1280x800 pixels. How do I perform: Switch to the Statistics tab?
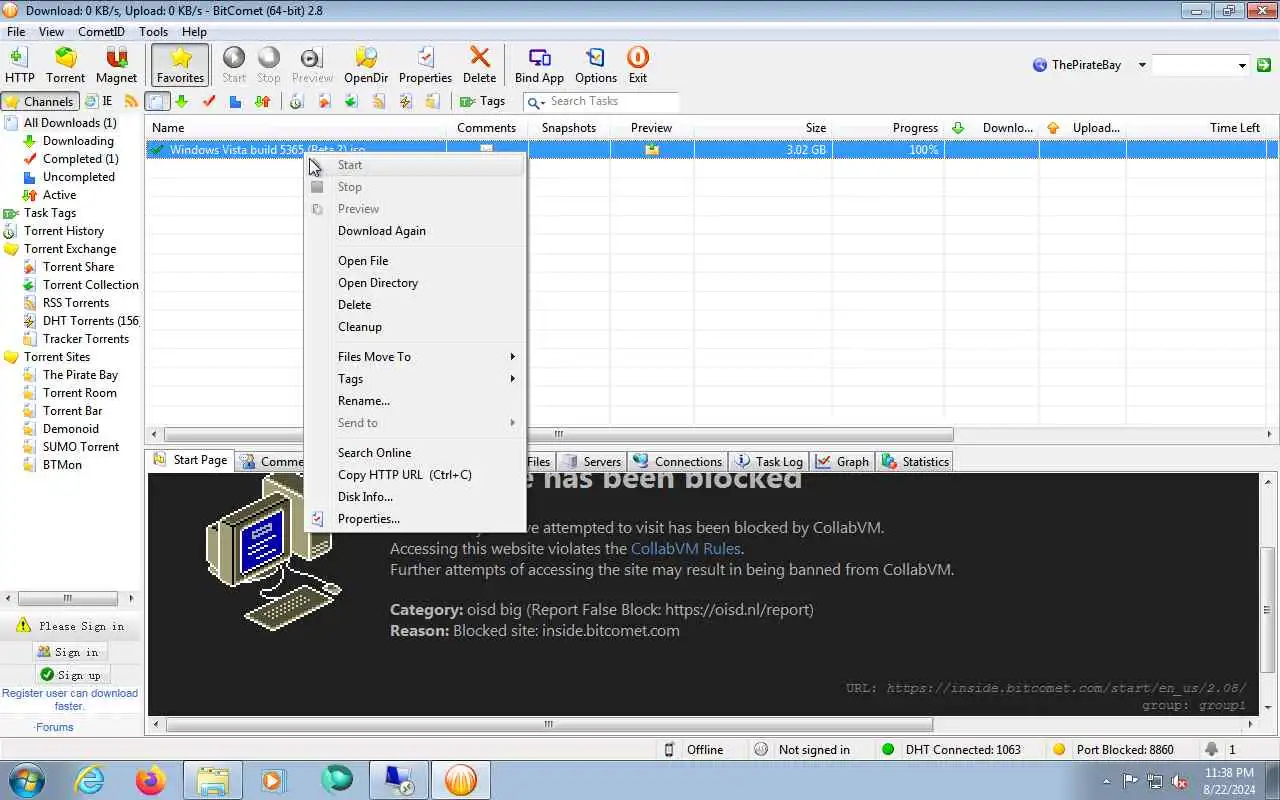[x=916, y=462]
